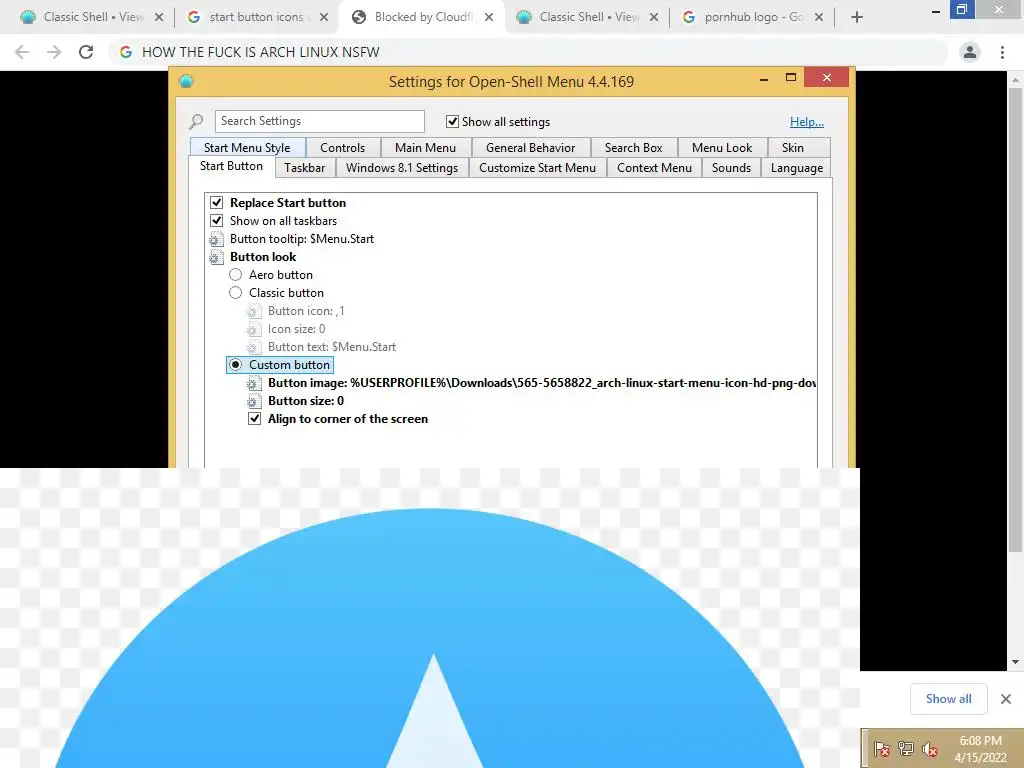Image resolution: width=1024 pixels, height=768 pixels.
Task: Uncheck Replace Start button
Action: [x=217, y=202]
